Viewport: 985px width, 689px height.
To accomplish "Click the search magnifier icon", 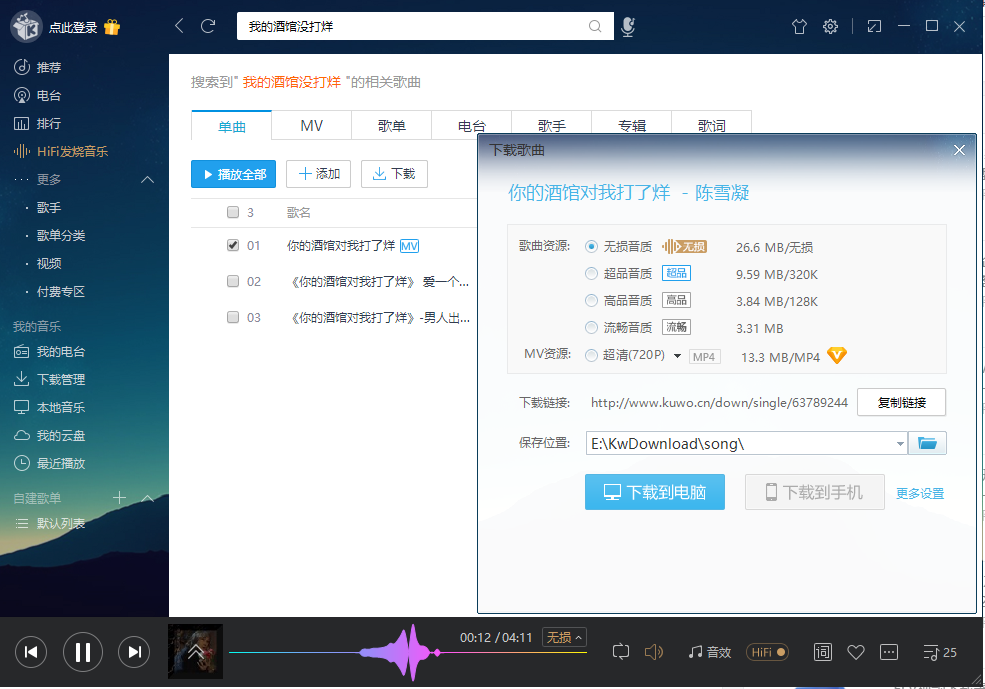I will [x=594, y=26].
